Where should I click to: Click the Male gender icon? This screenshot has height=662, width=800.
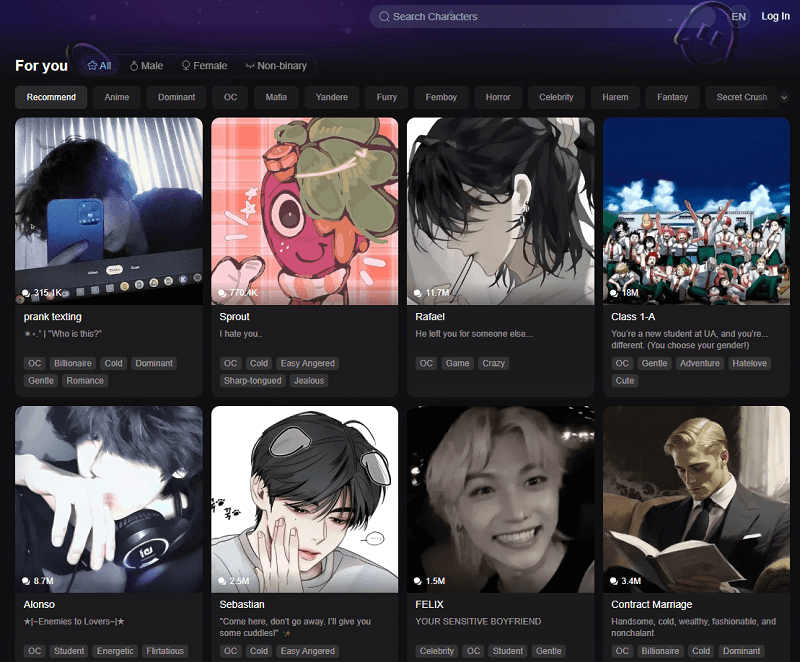[x=134, y=66]
